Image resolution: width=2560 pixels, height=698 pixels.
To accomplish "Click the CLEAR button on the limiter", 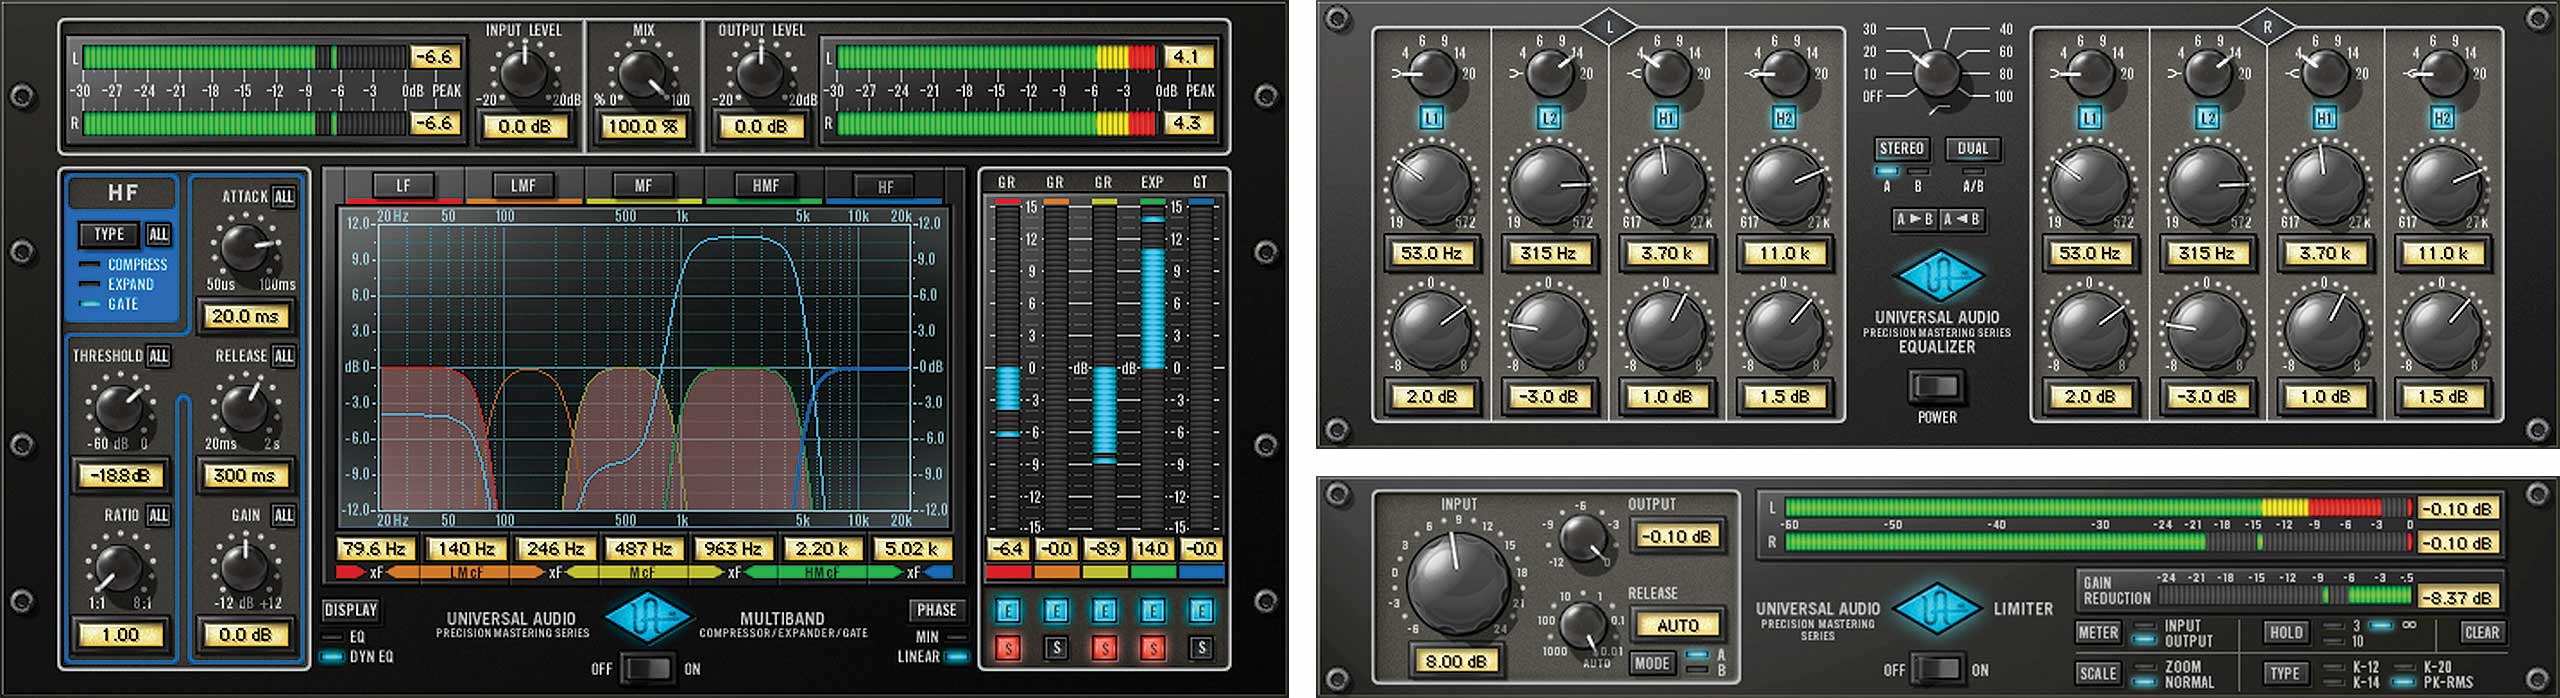I will point(2481,632).
